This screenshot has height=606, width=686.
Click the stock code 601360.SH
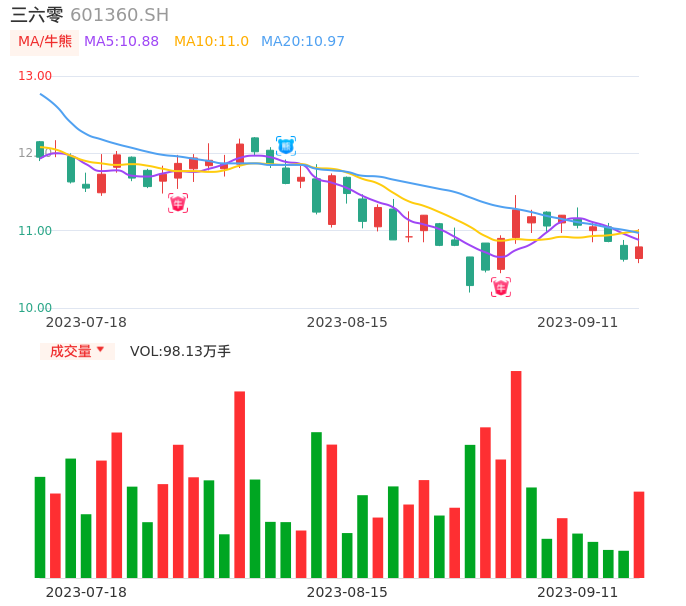119,15
